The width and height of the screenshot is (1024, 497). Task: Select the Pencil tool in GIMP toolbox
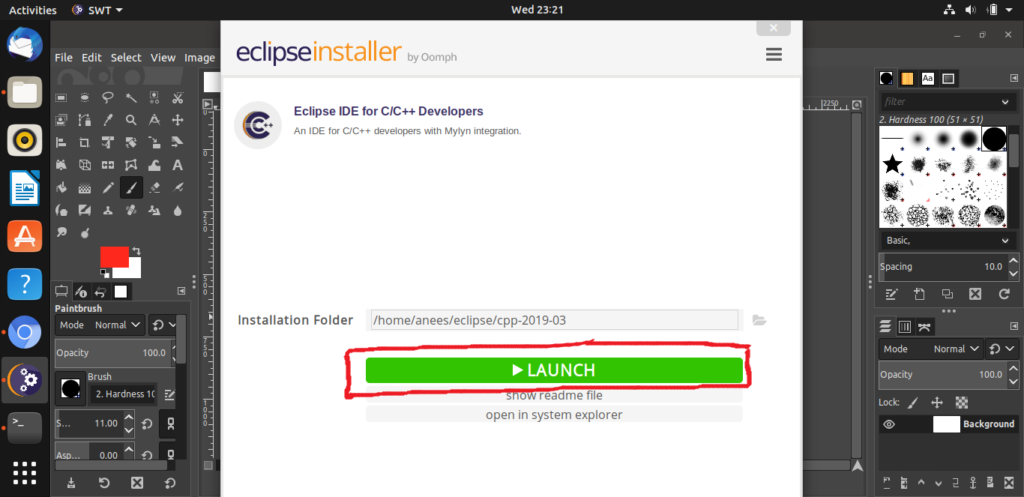coord(108,188)
